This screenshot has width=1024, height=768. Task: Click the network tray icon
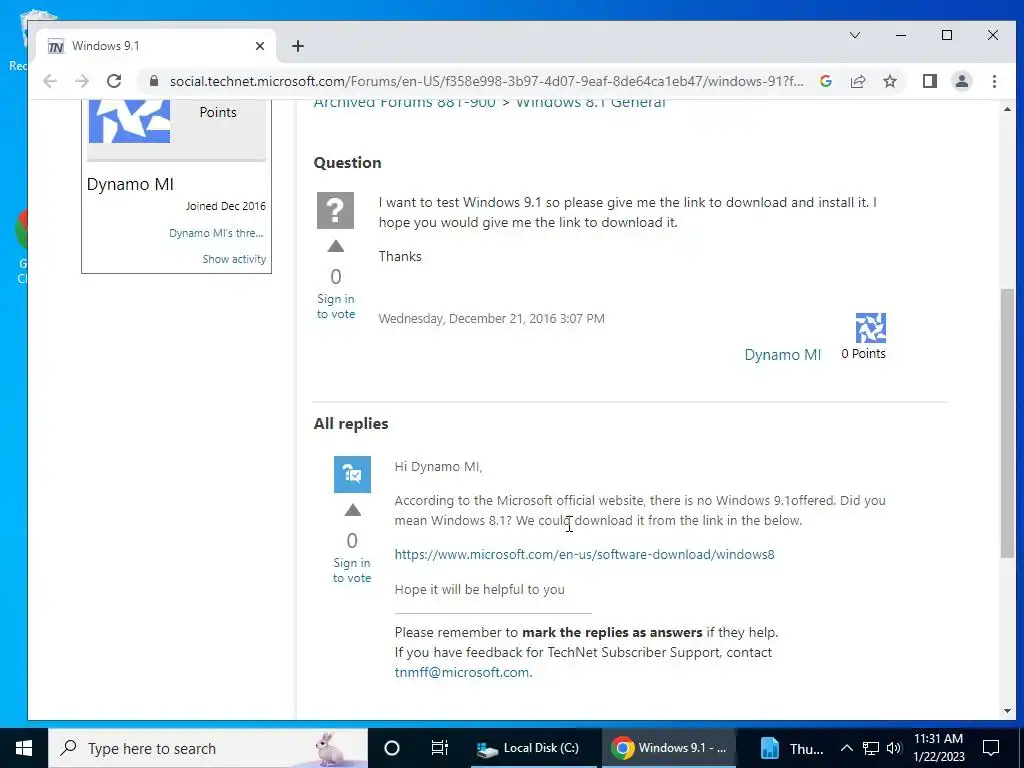click(x=871, y=748)
